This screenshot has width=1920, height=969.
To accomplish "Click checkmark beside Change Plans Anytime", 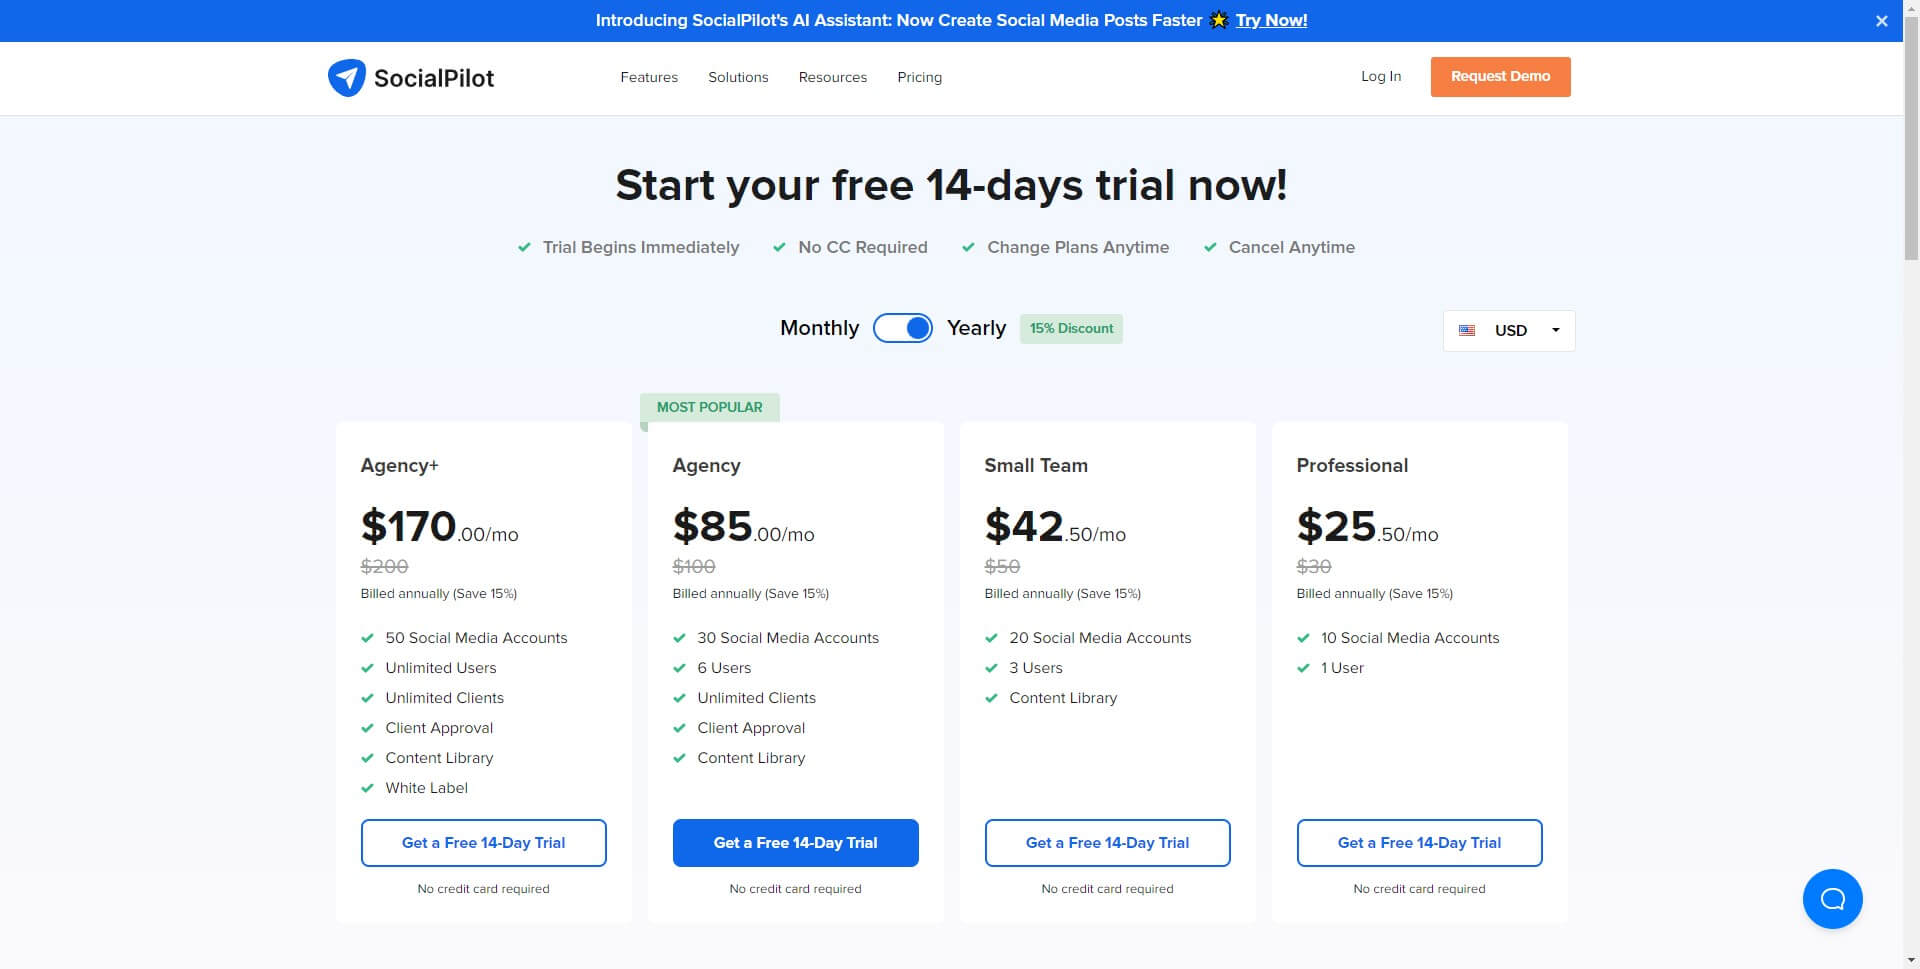I will (x=968, y=247).
